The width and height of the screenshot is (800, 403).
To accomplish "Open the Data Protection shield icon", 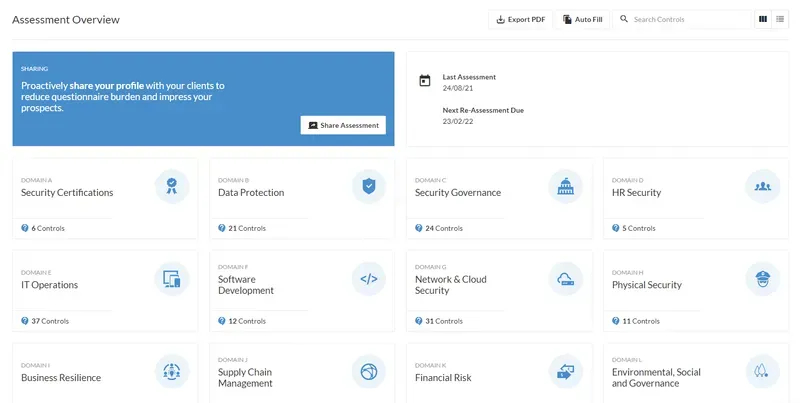I will [369, 187].
